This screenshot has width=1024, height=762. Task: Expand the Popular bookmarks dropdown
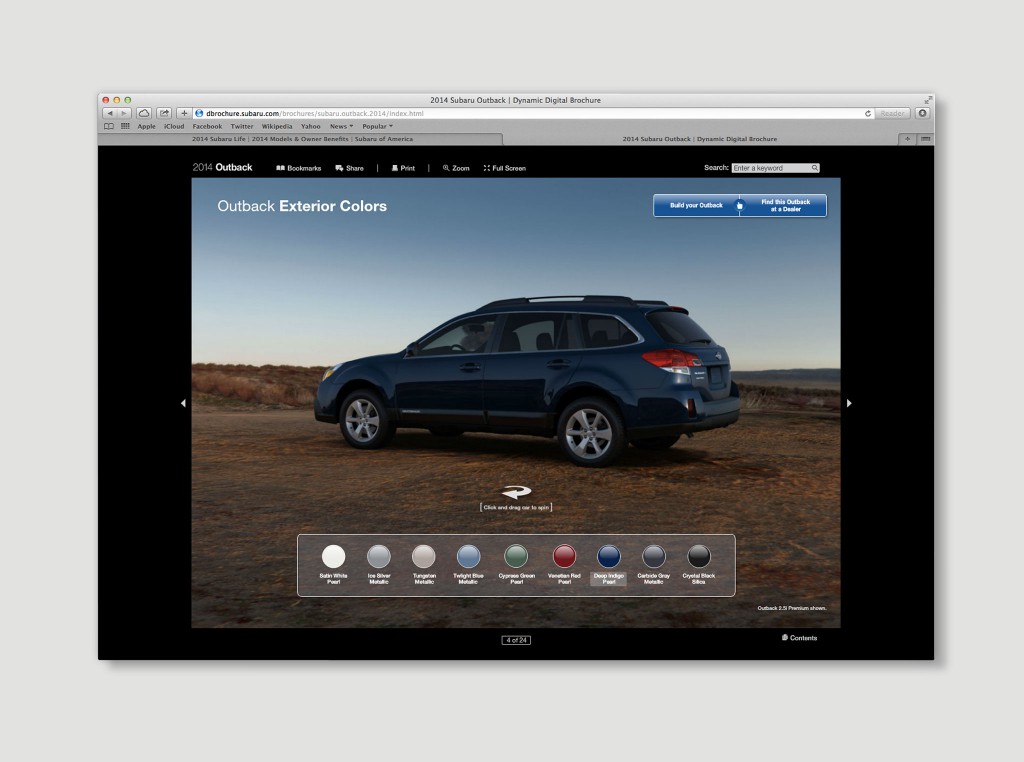pyautogui.click(x=377, y=127)
